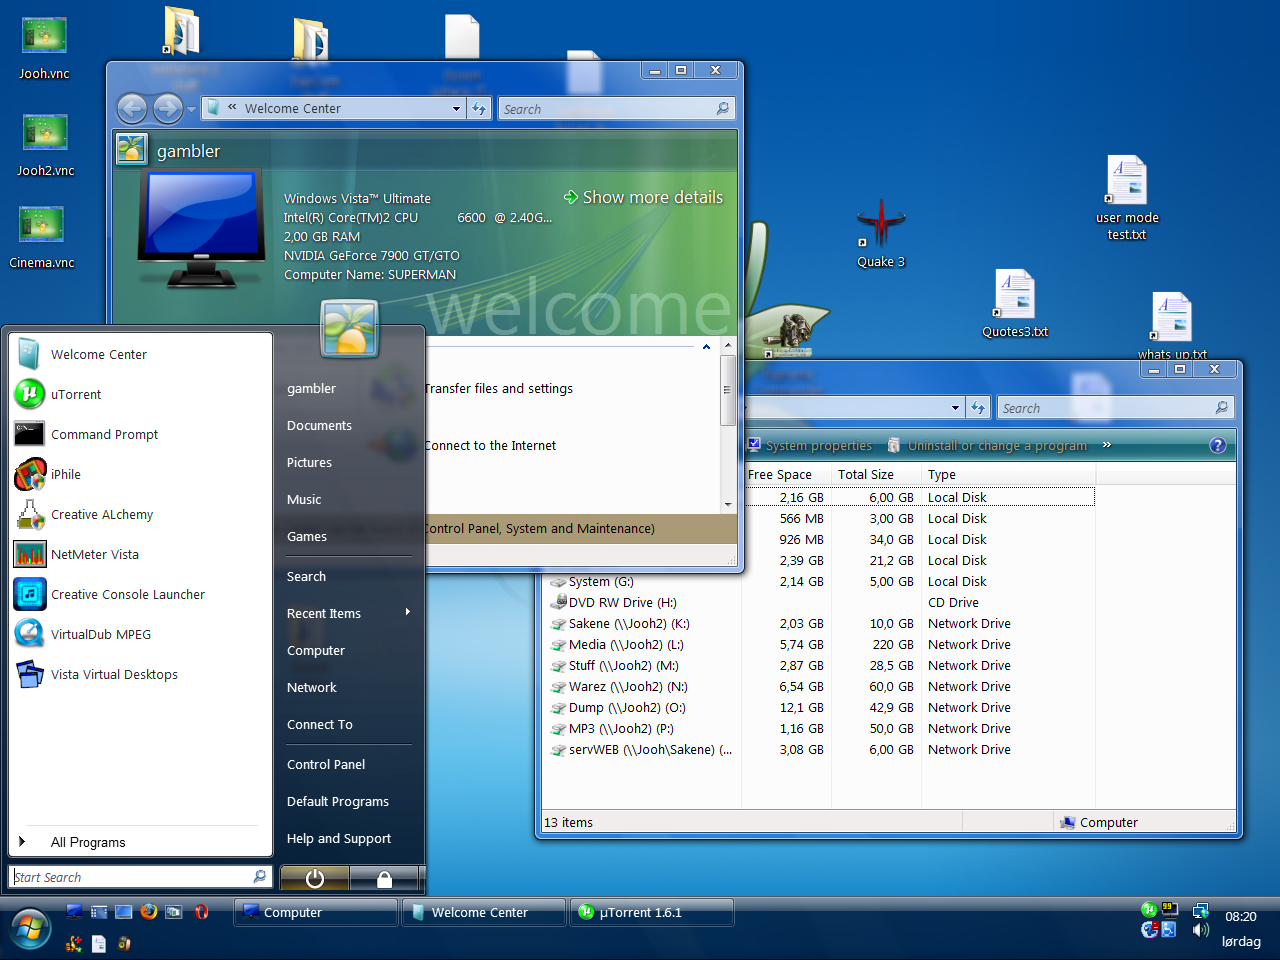Click the Windows Start orb
The width and height of the screenshot is (1280, 960).
coord(29,929)
